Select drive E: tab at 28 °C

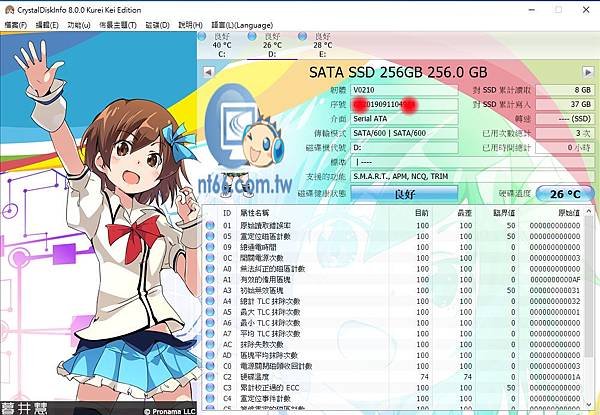click(323, 46)
